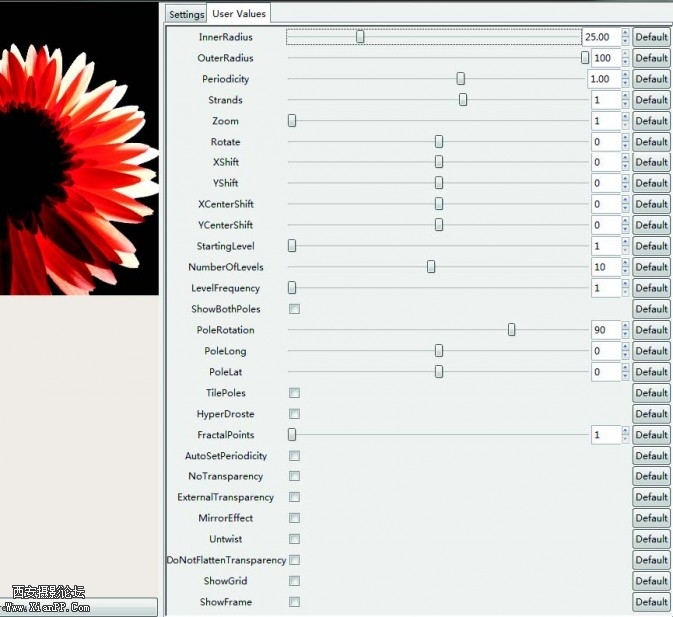Viewport: 673px width, 617px height.
Task: Click the YCenterShift slider handle
Action: [x=439, y=225]
